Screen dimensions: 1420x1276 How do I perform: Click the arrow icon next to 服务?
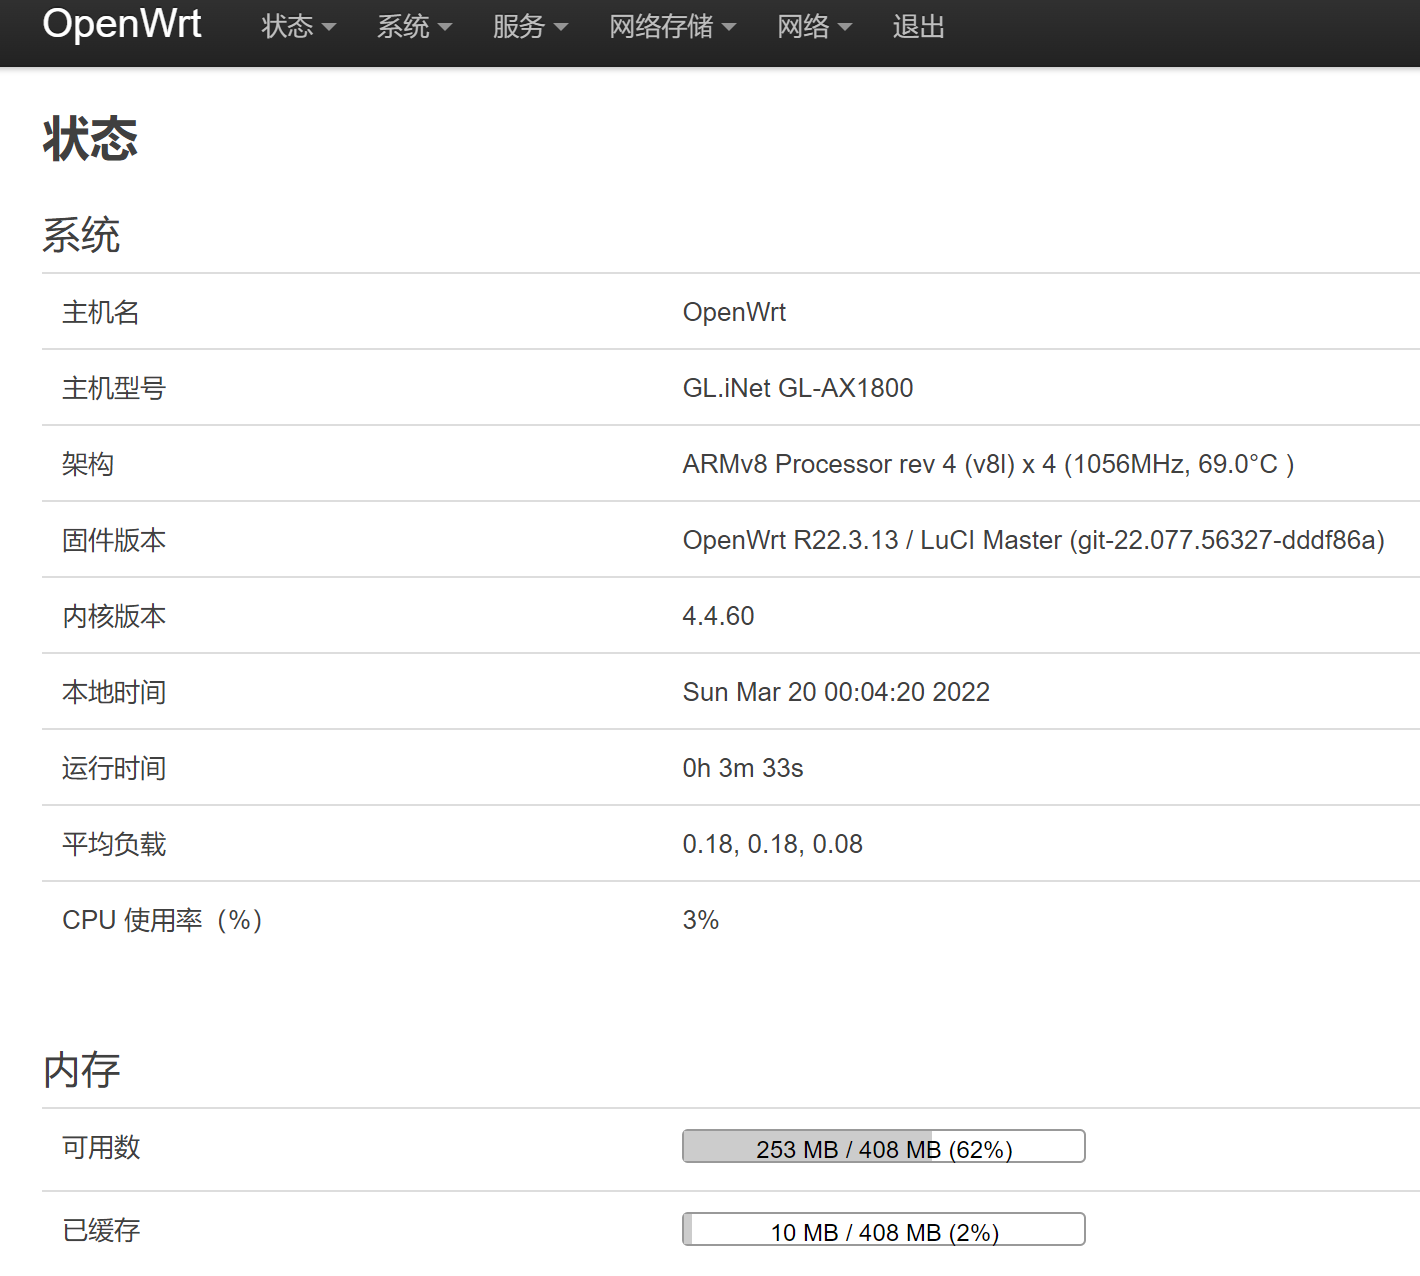tap(562, 29)
